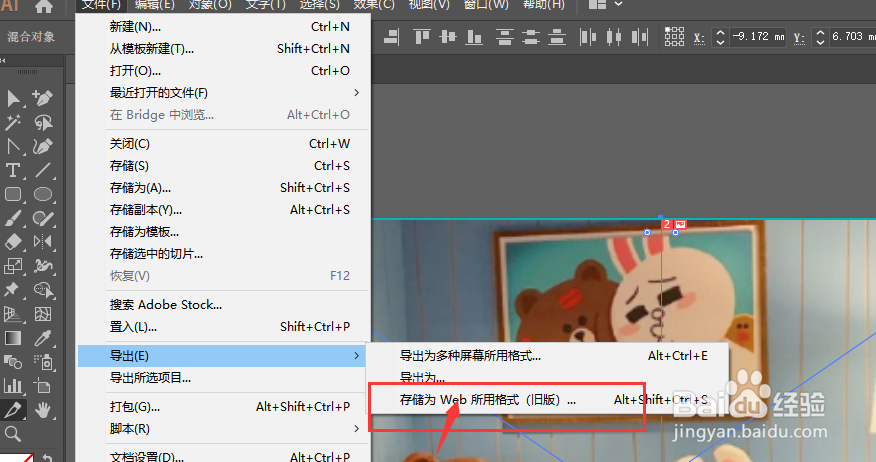
Task: Select the Shape Builder tool
Action: pyautogui.click(x=43, y=290)
